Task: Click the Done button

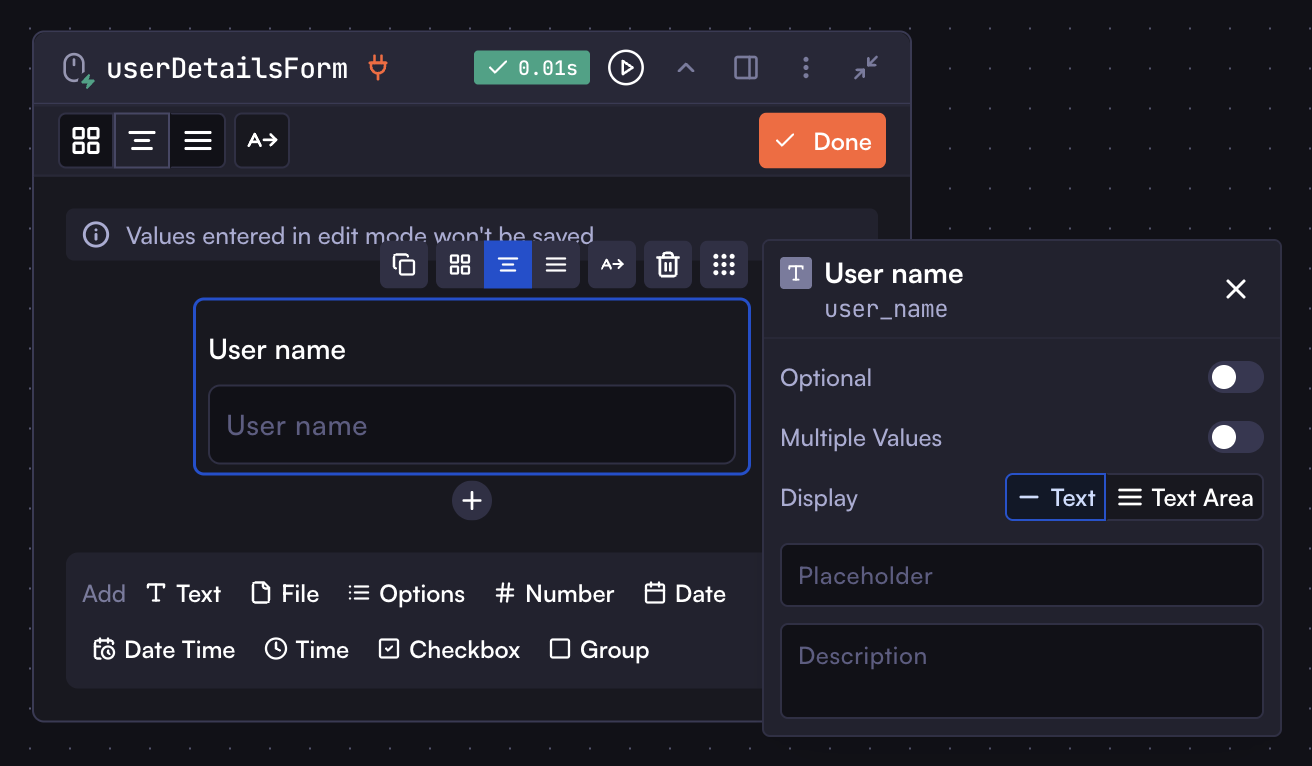Action: click(x=822, y=141)
